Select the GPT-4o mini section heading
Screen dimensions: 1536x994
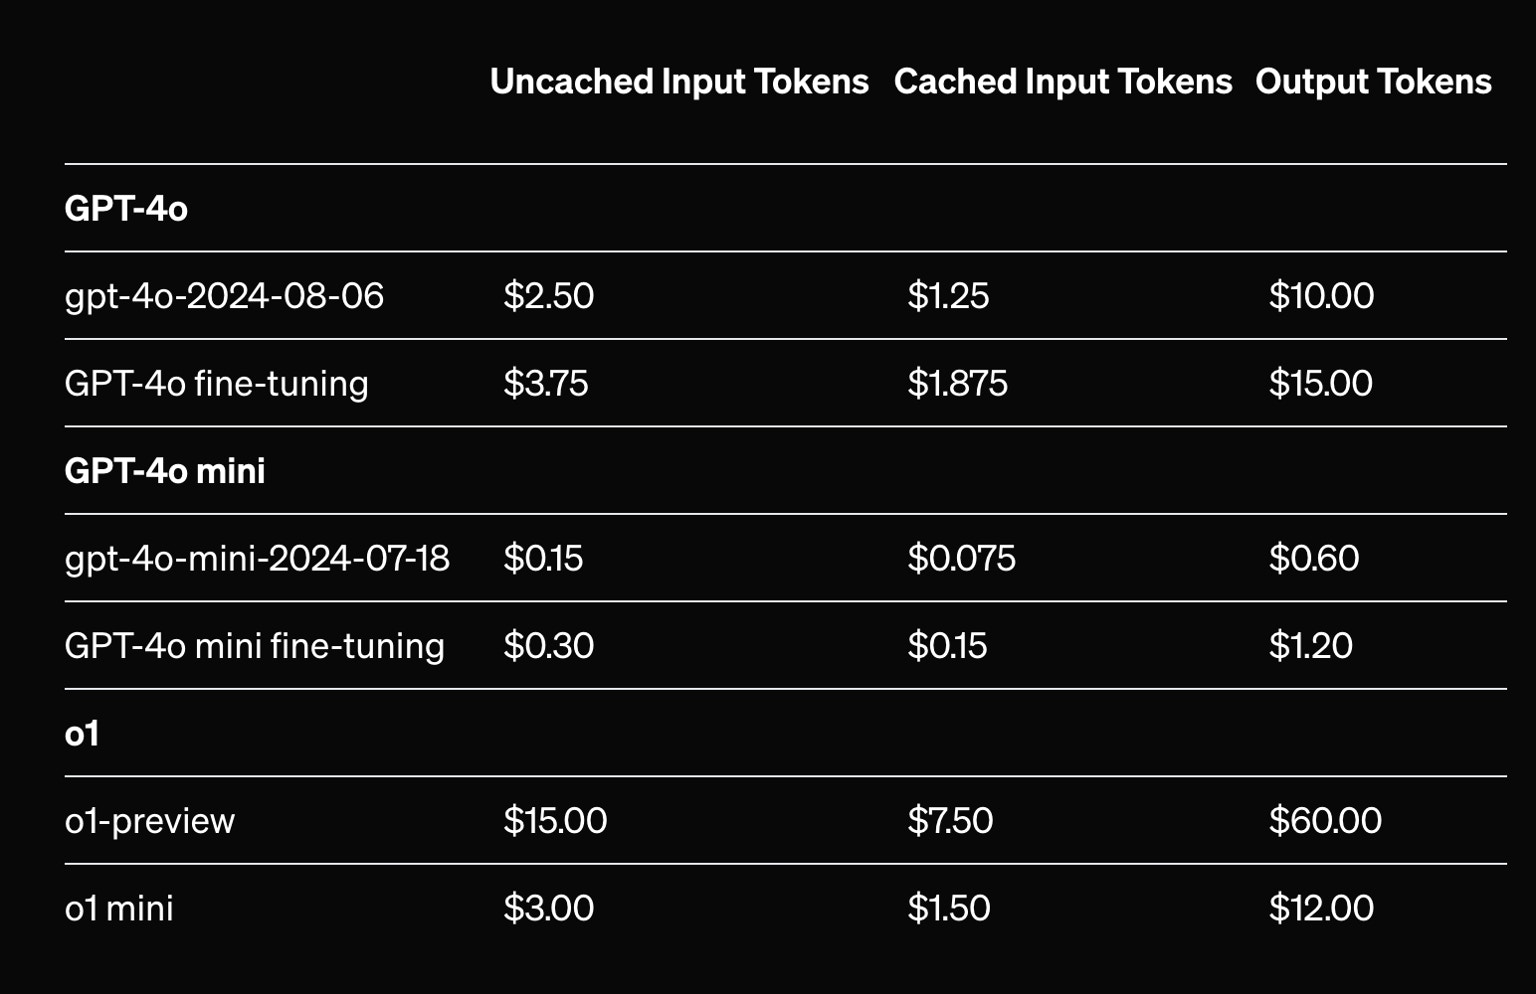click(x=165, y=470)
